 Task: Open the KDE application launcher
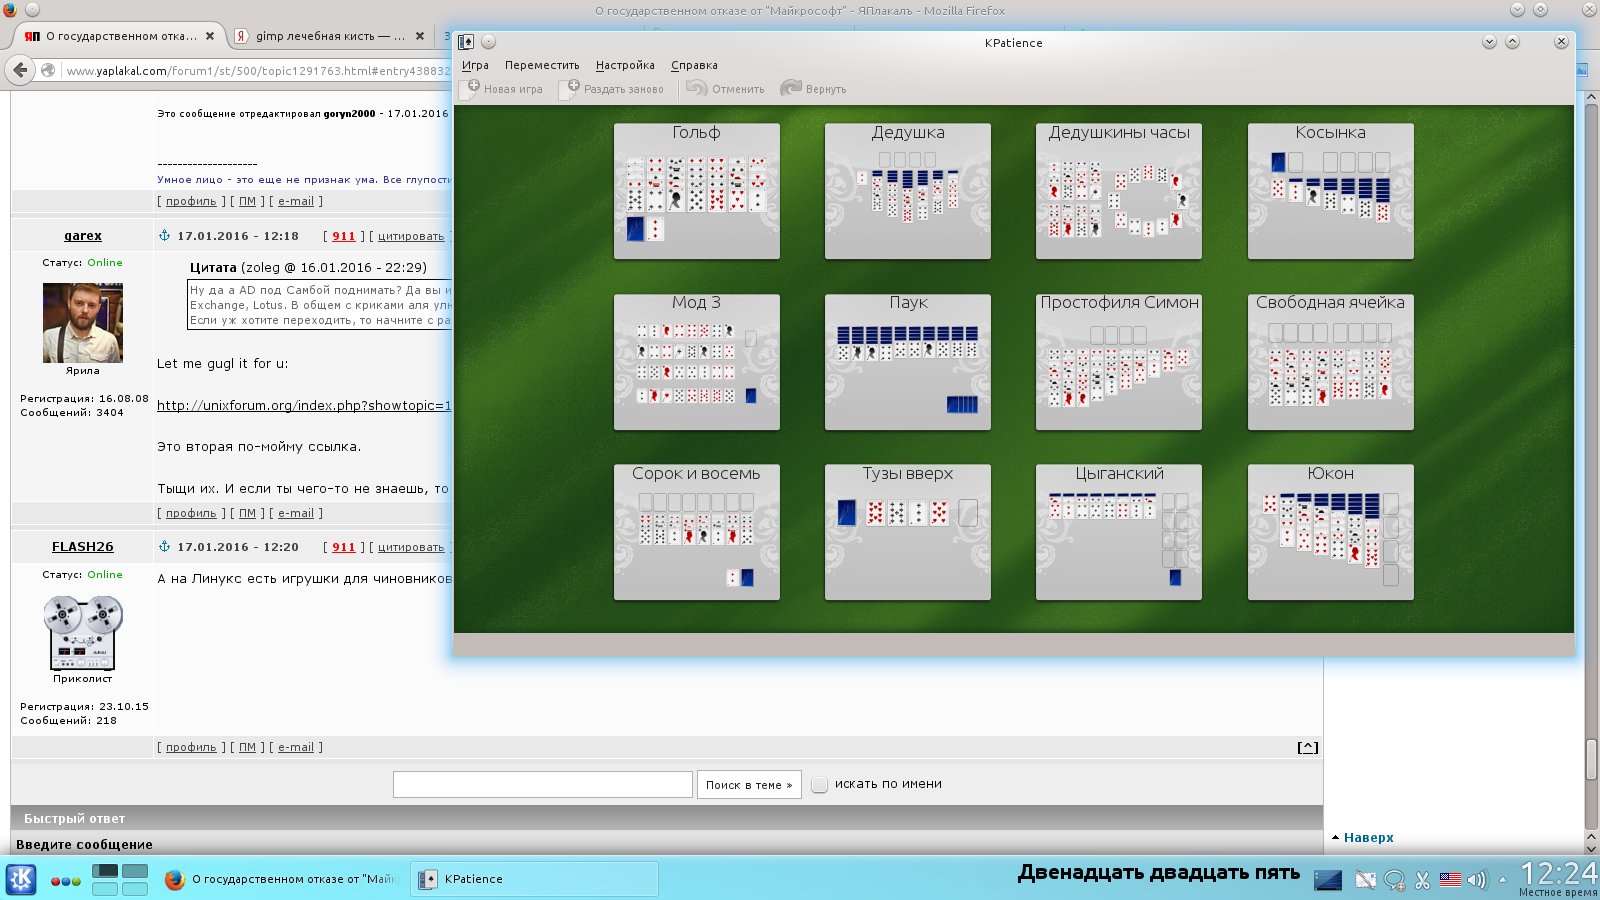tap(21, 879)
